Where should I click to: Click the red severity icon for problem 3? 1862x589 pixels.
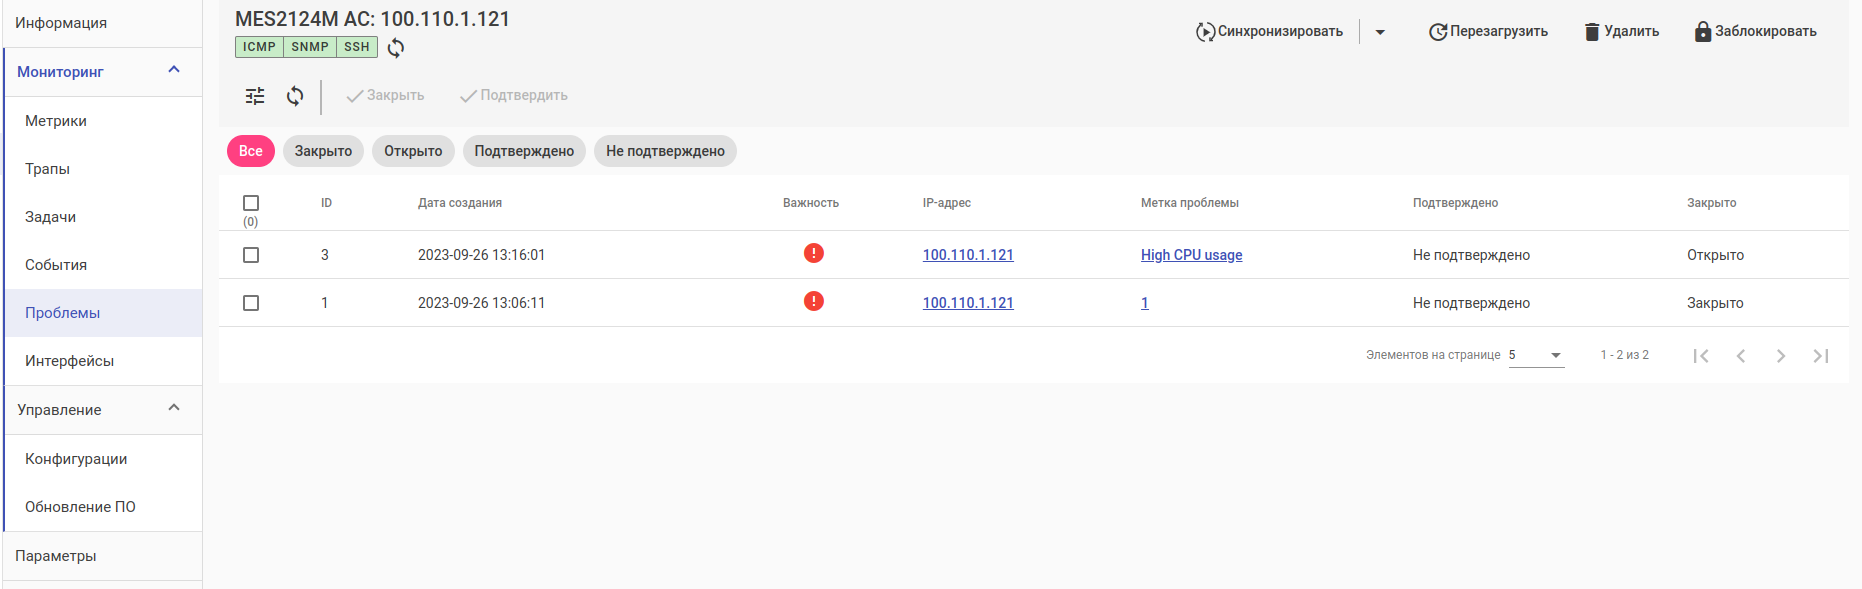pos(814,254)
